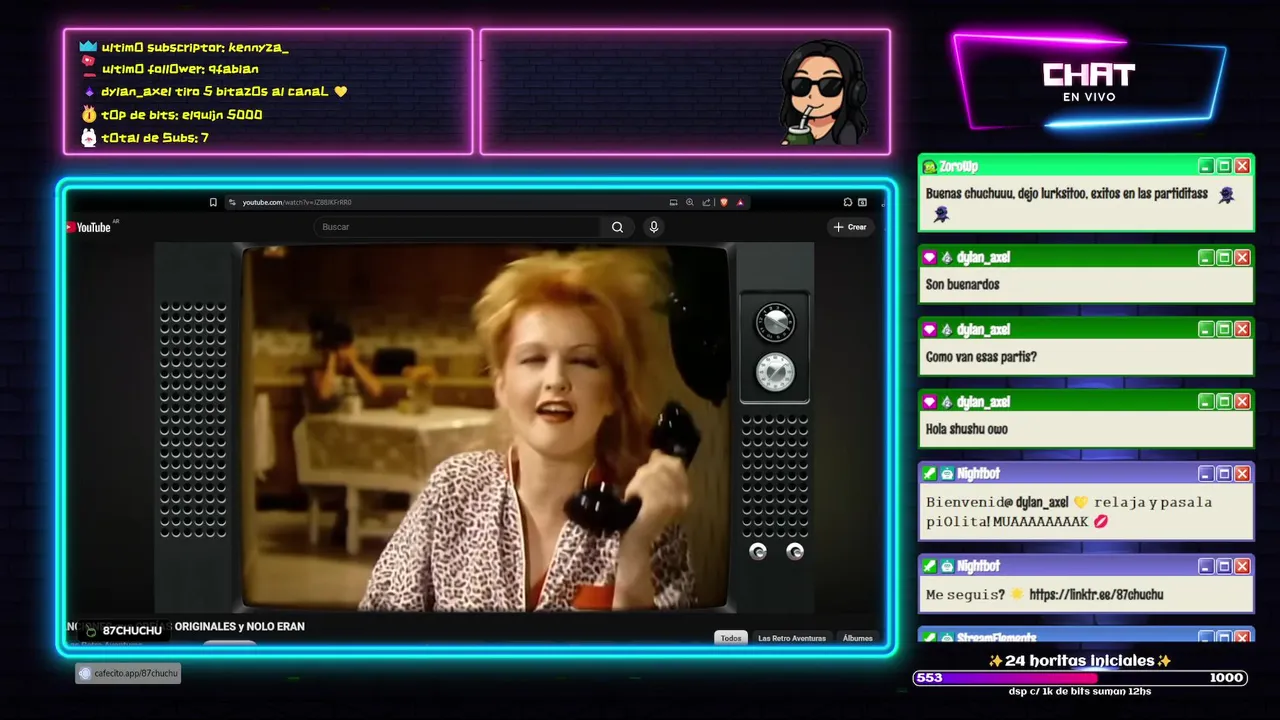Maximize the Nightbot 'Me seguis?' chat box
Screen dimensions: 1280x720
pos(1224,566)
